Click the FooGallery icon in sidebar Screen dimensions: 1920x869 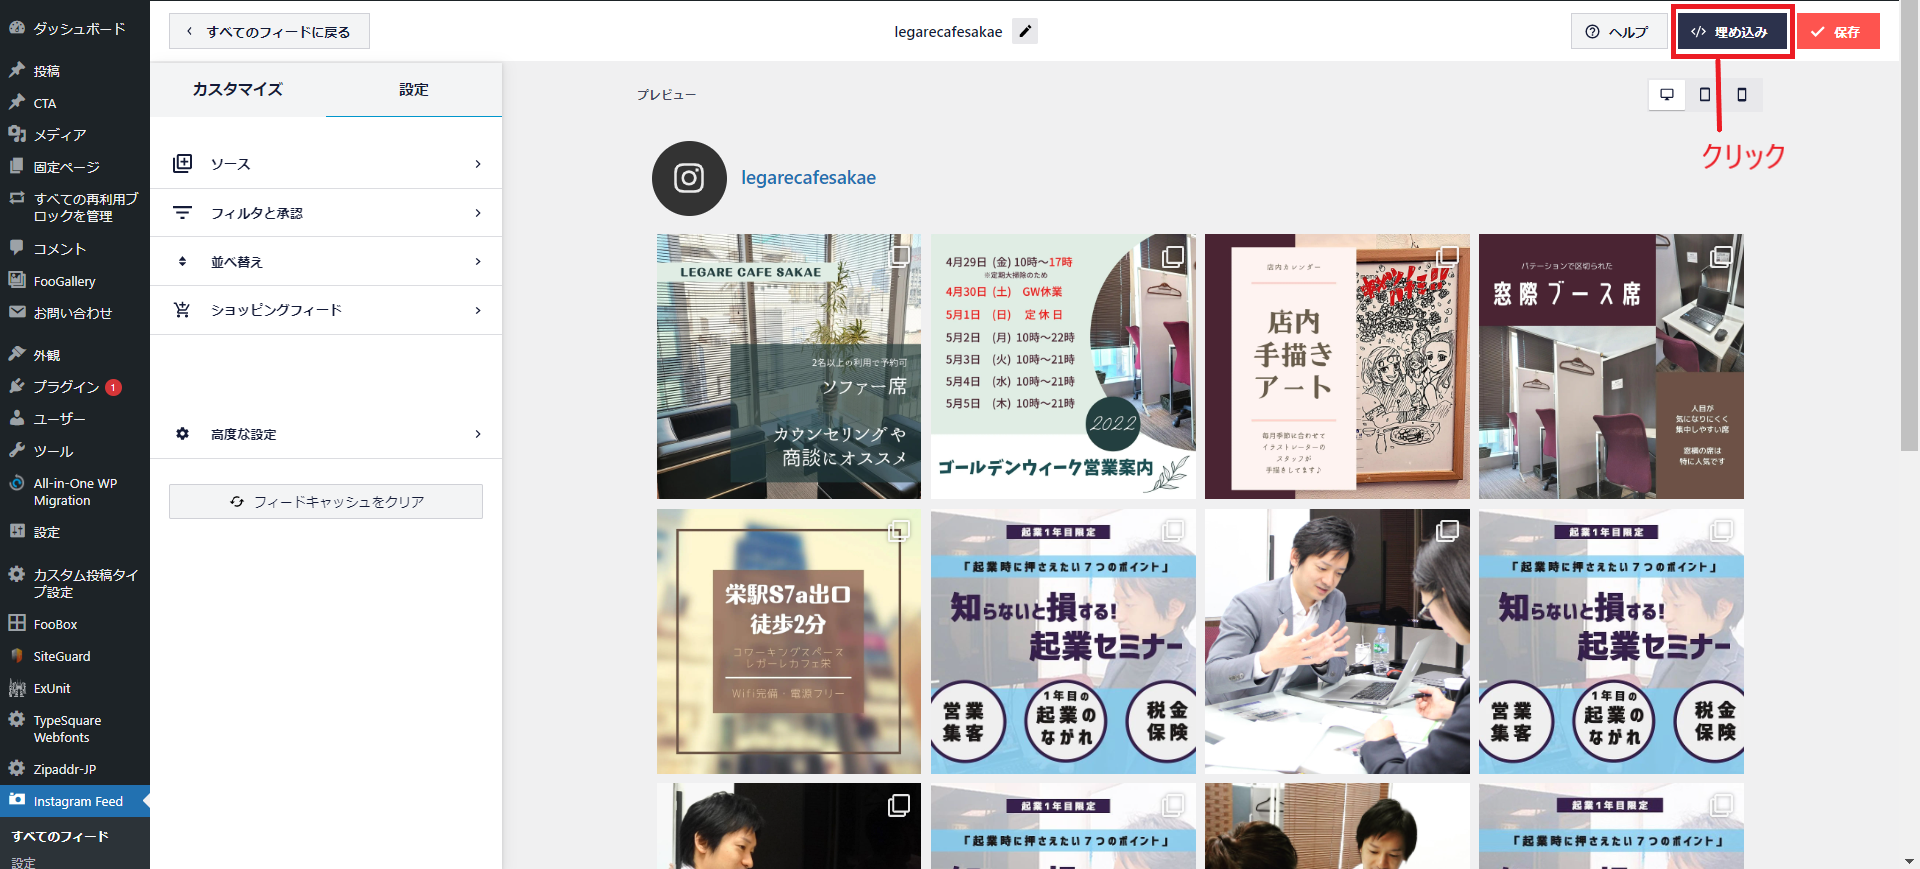coord(17,281)
